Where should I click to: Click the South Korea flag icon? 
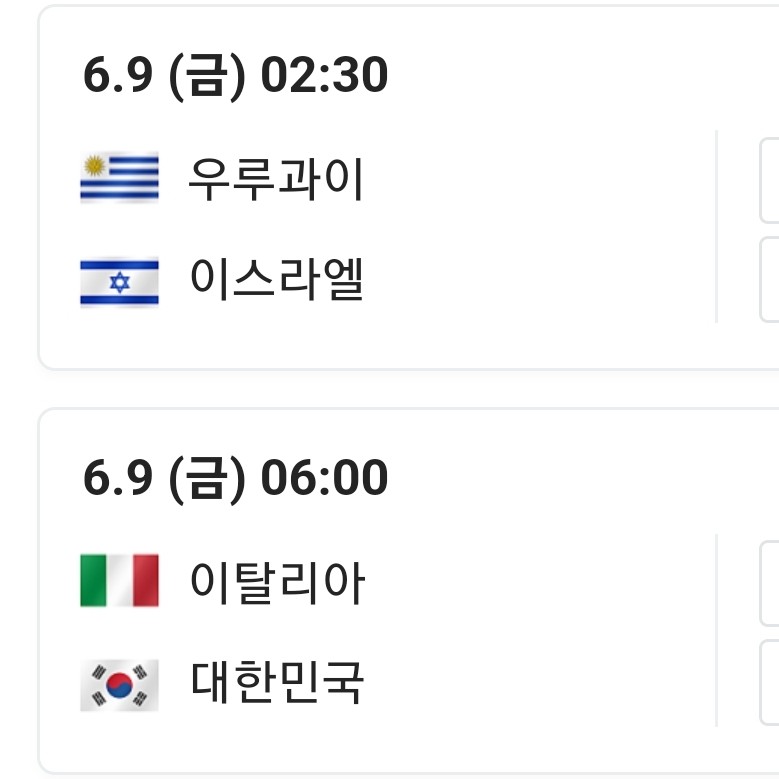click(119, 684)
